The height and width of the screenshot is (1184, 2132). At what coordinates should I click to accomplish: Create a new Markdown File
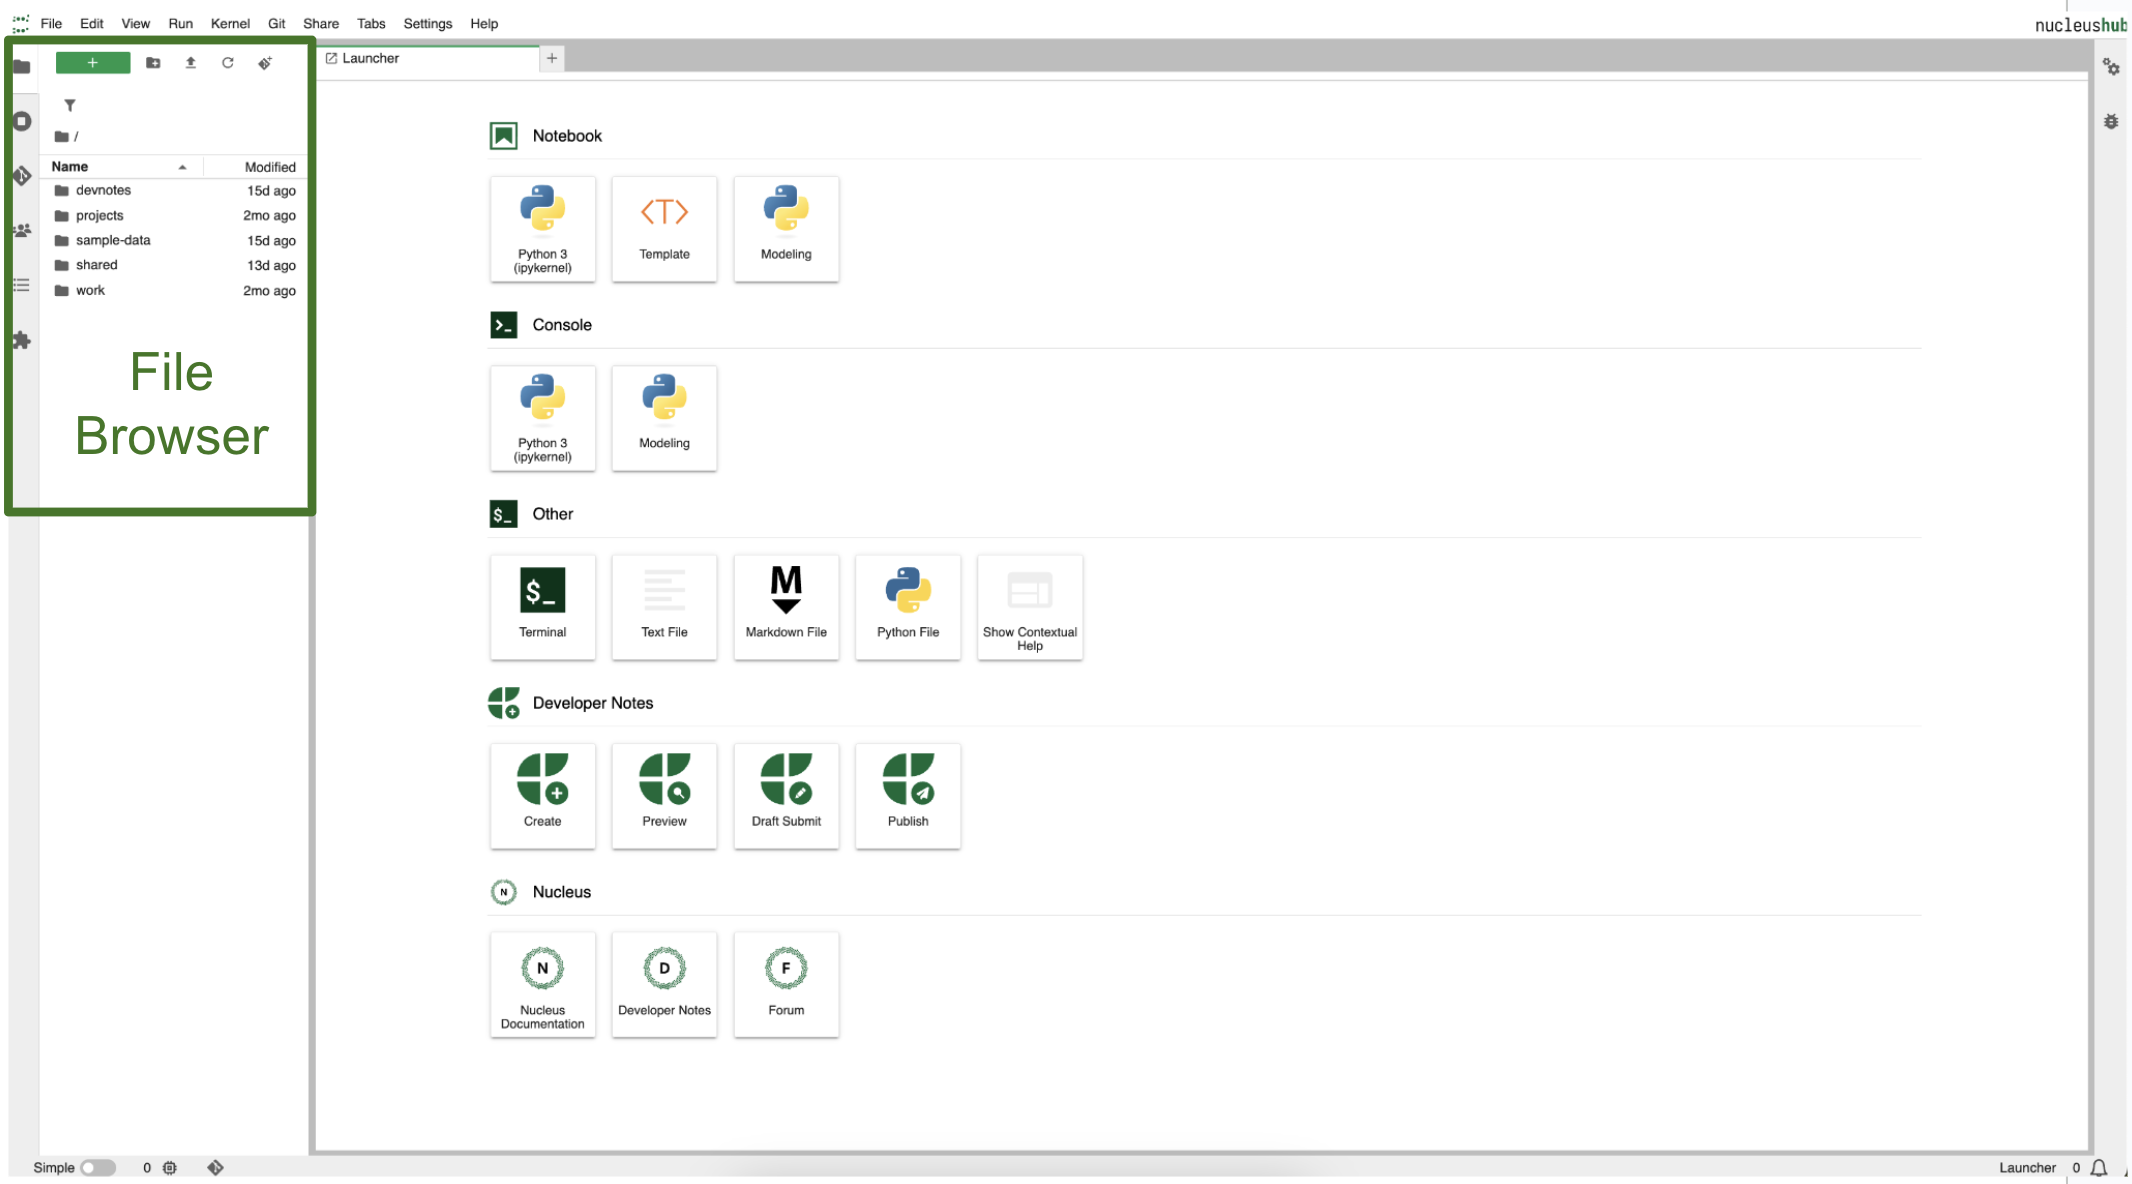click(x=786, y=607)
